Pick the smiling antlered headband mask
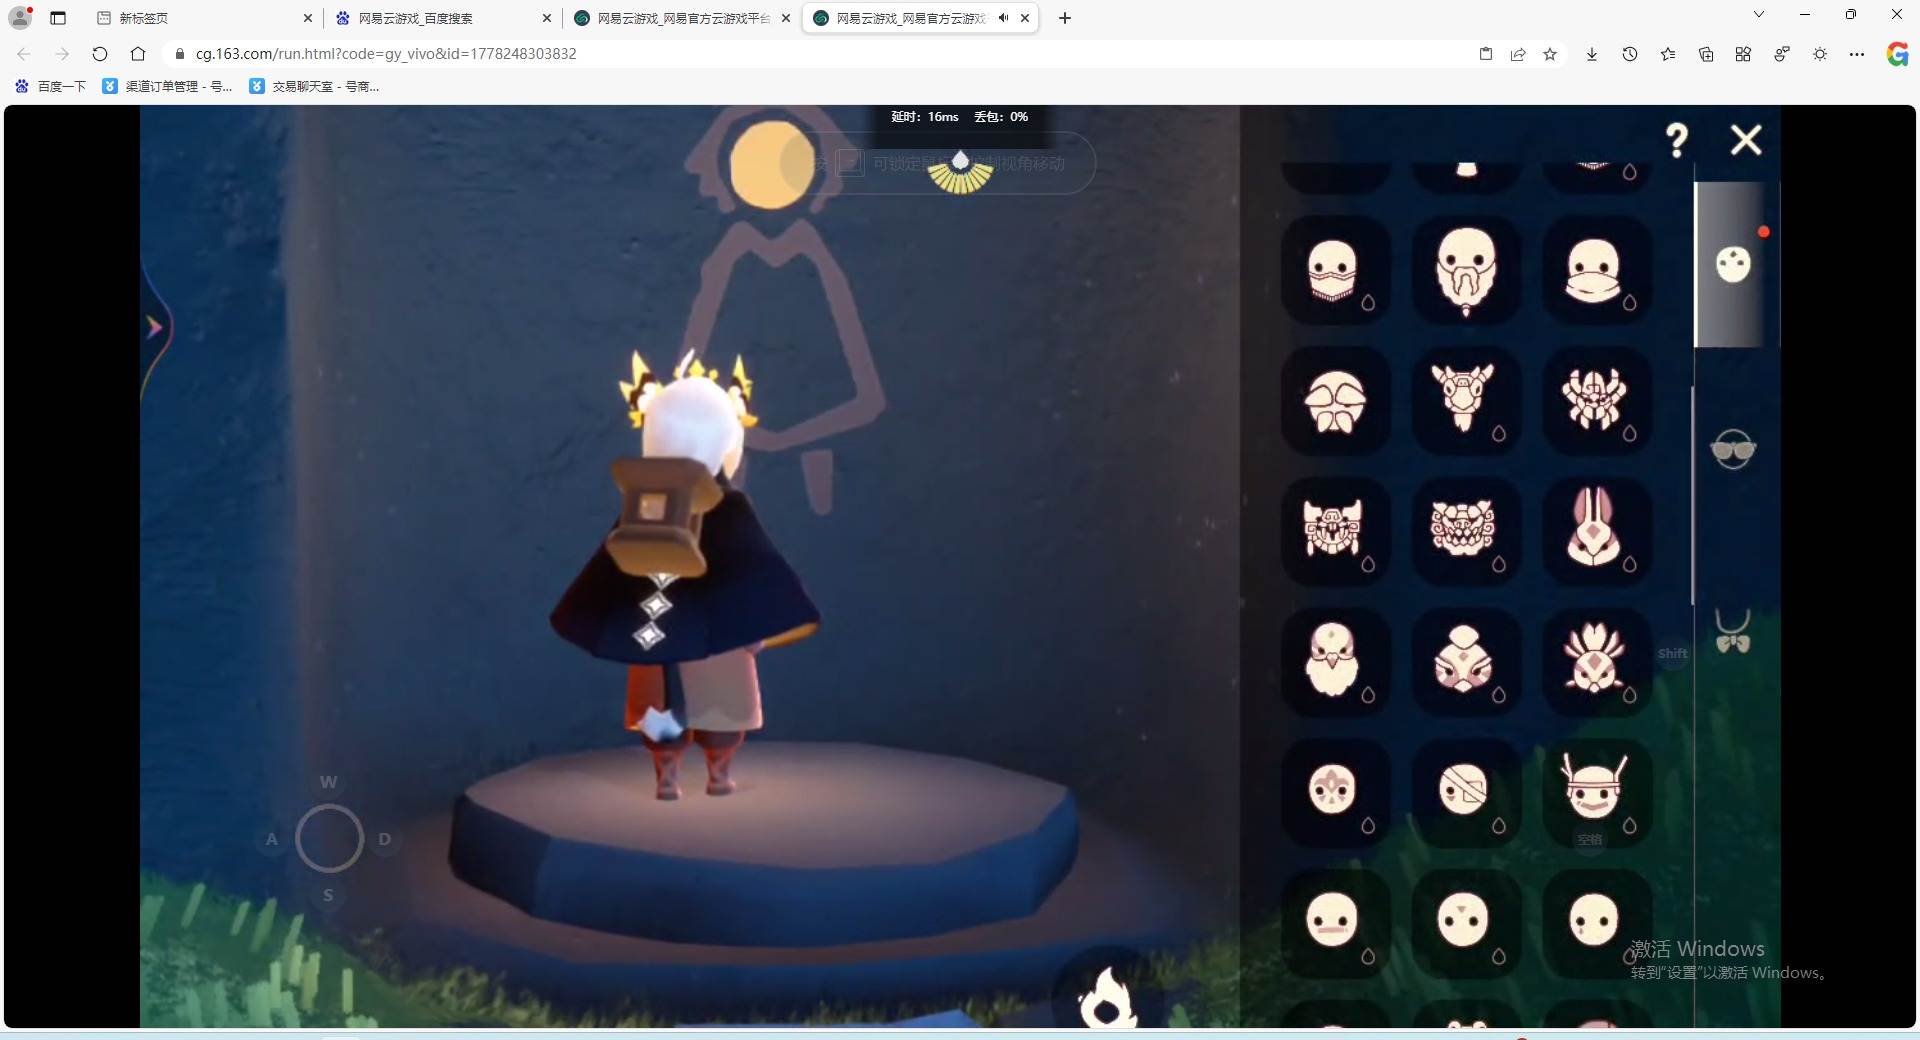Image resolution: width=1920 pixels, height=1040 pixels. (x=1596, y=793)
